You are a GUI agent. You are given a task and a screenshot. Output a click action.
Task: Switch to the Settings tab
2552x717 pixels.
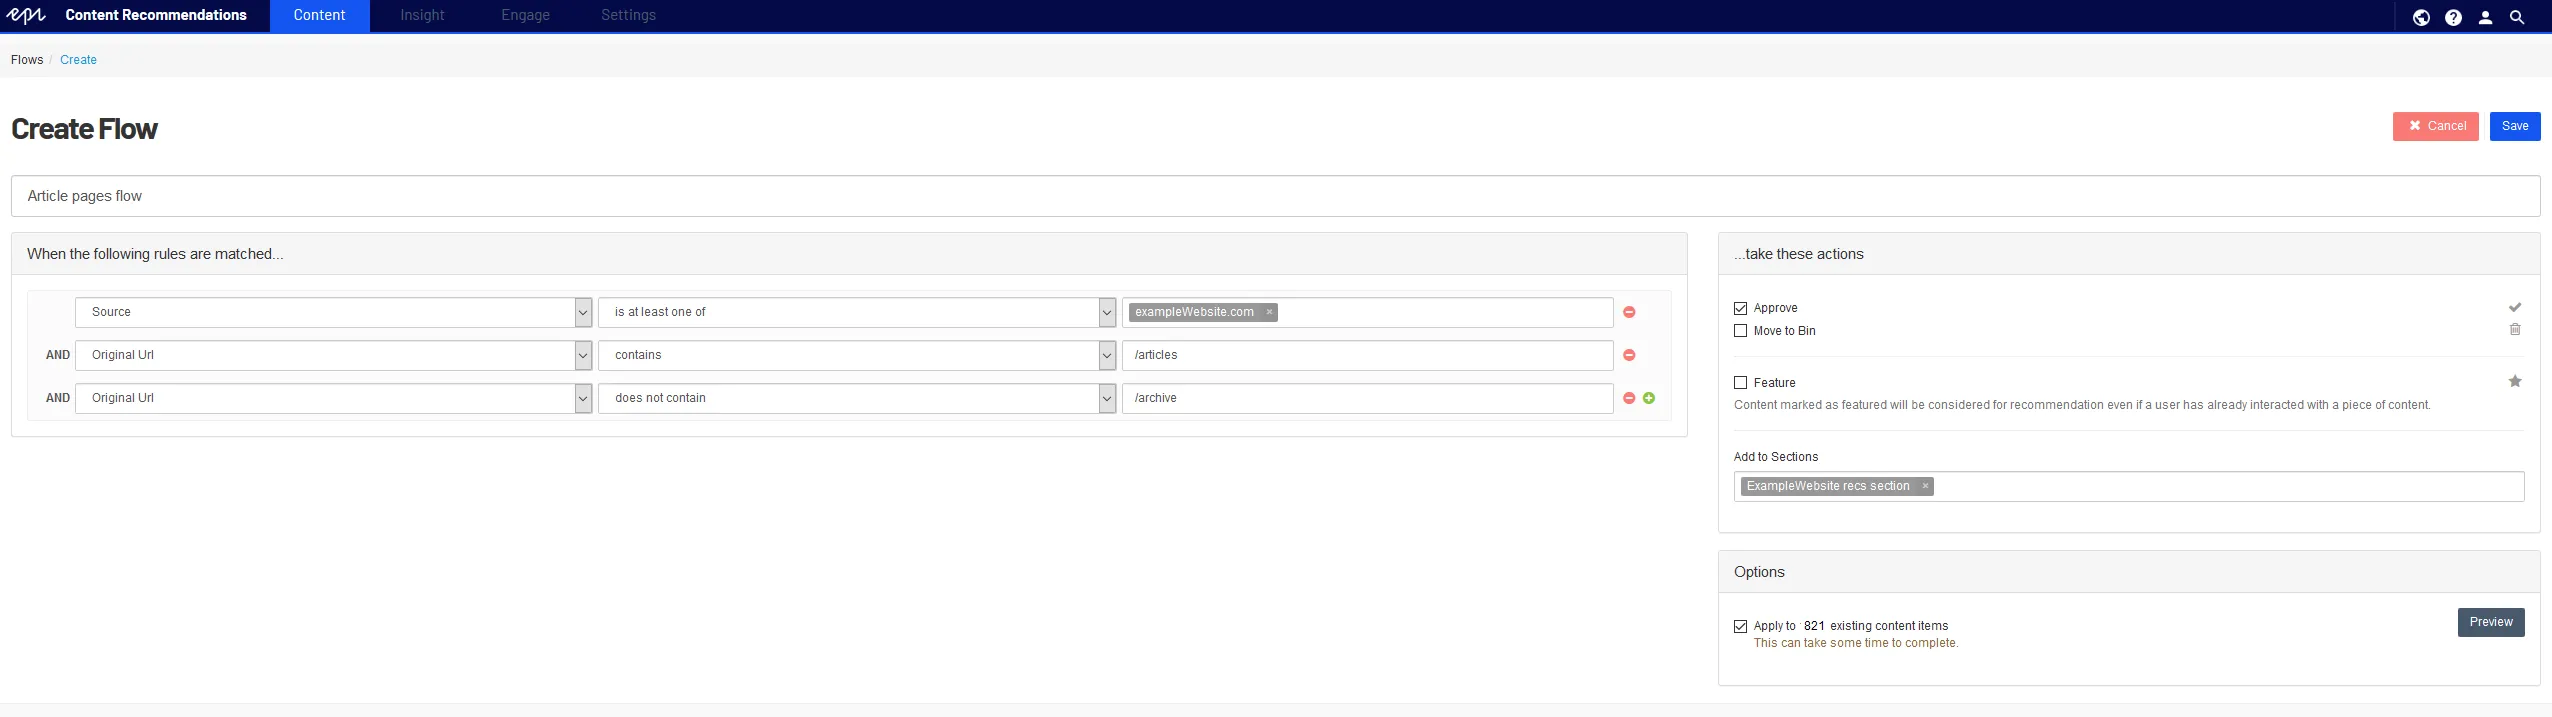628,15
